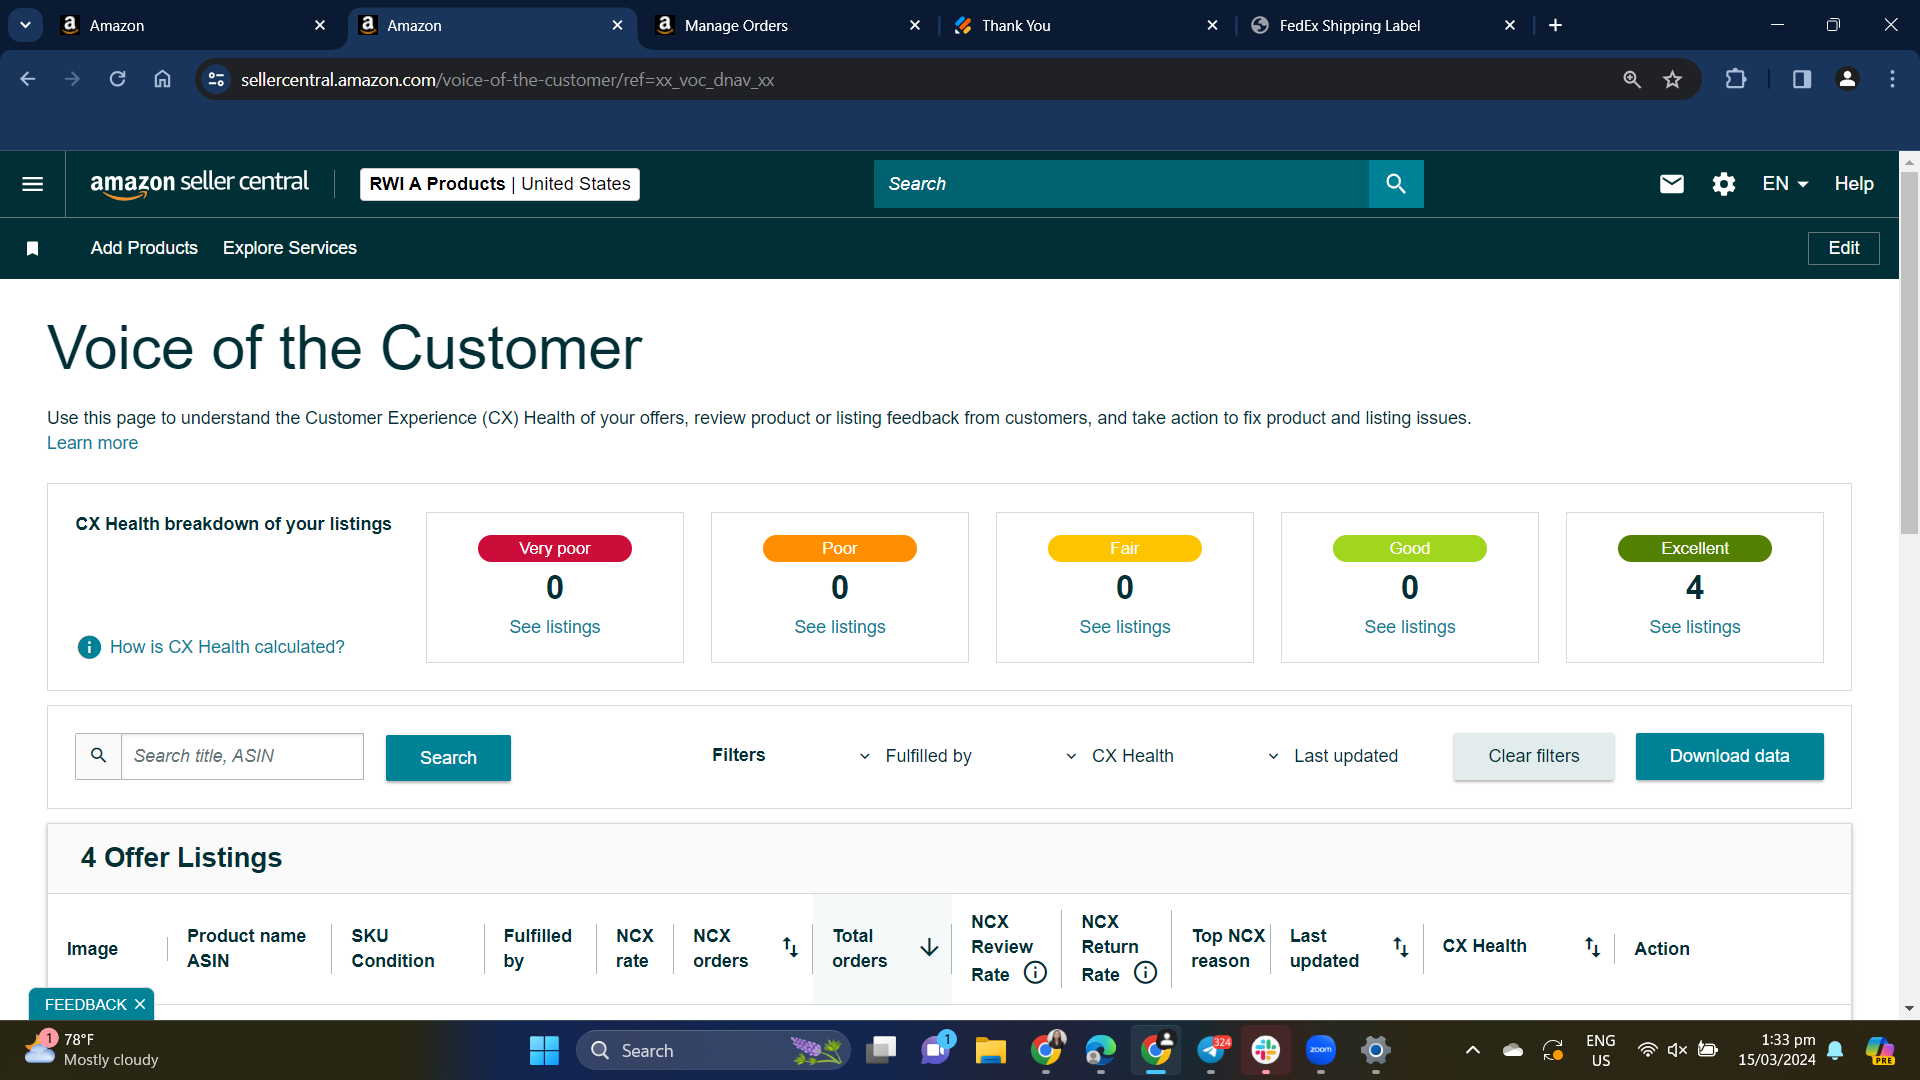Open Add Products in navigation bar
The height and width of the screenshot is (1080, 1920).
[144, 248]
